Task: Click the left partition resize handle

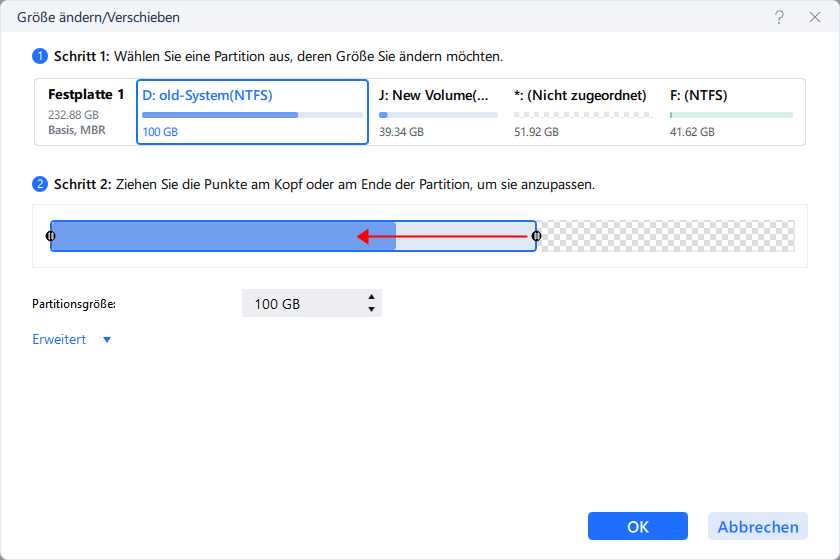Action: coord(50,236)
